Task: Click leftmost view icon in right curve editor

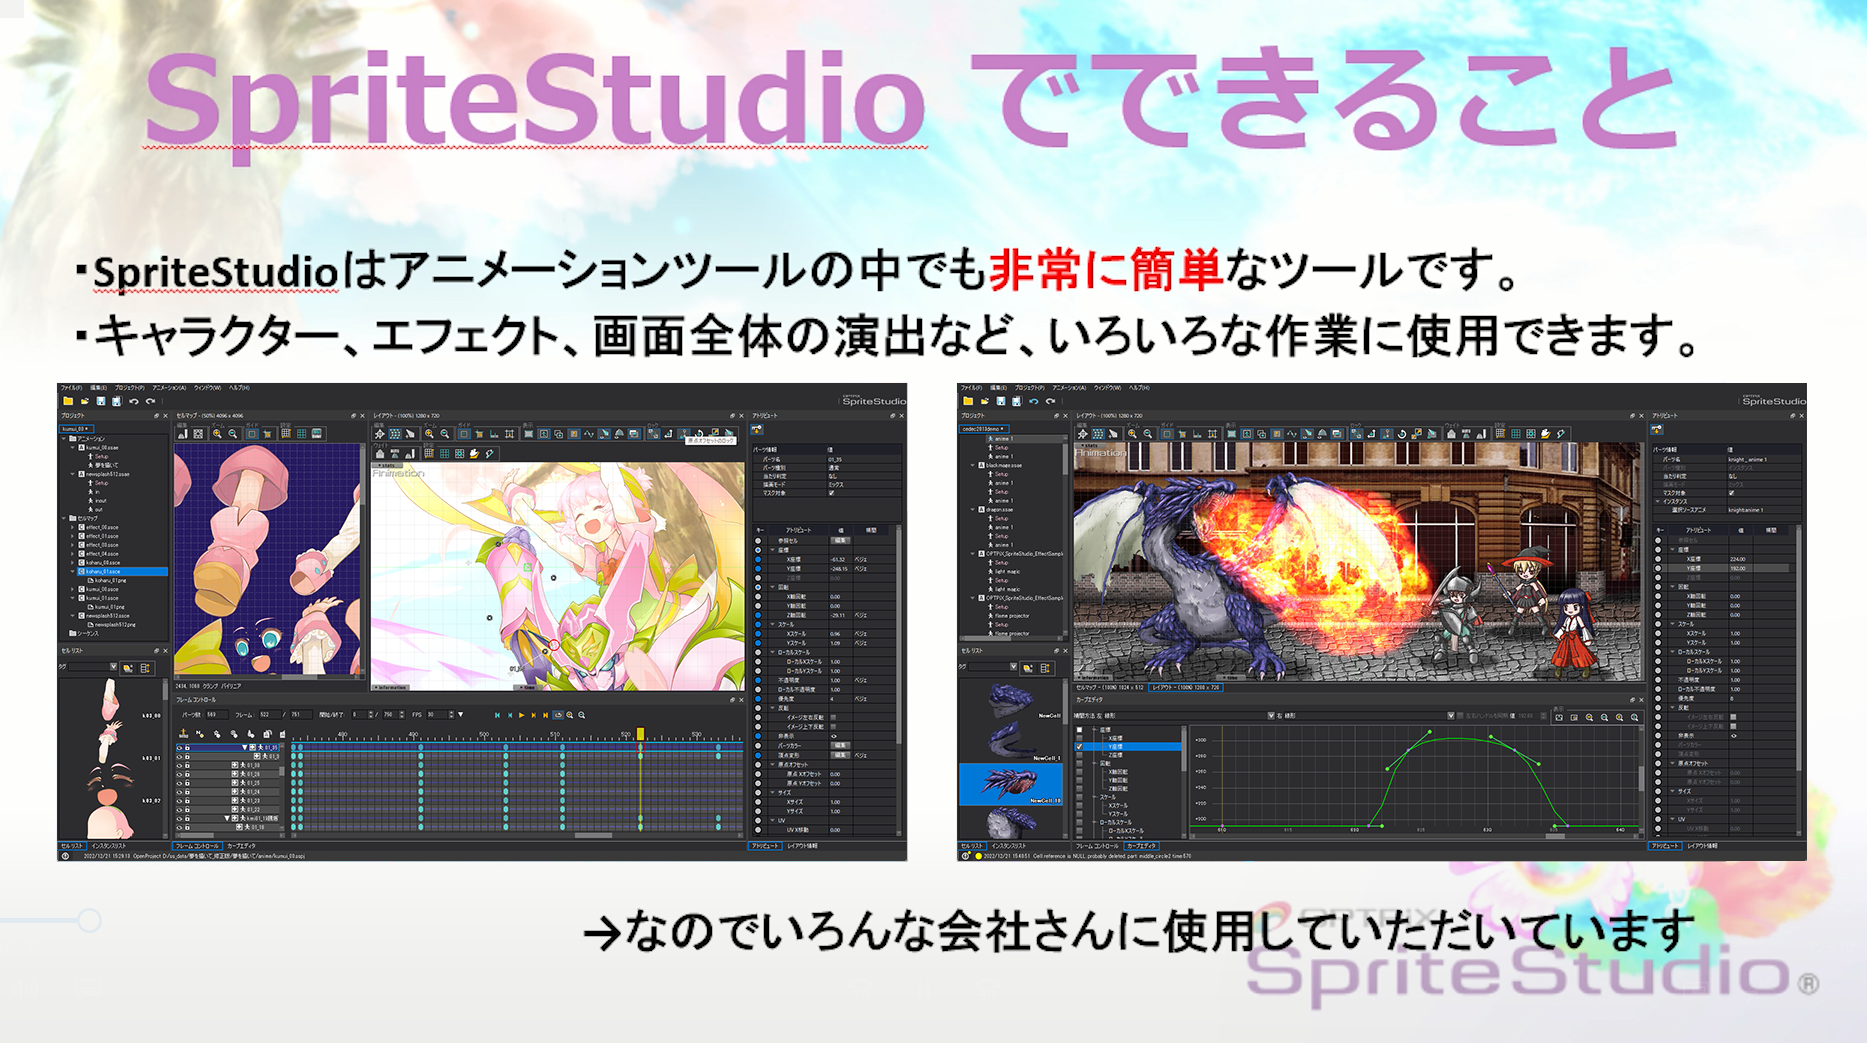Action: point(1559,717)
